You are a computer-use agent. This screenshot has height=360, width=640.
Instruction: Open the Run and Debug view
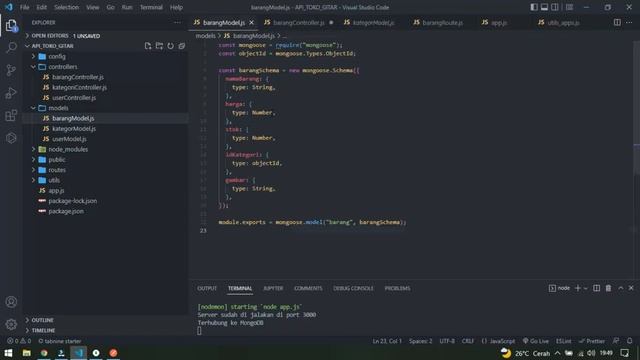tap(11, 93)
